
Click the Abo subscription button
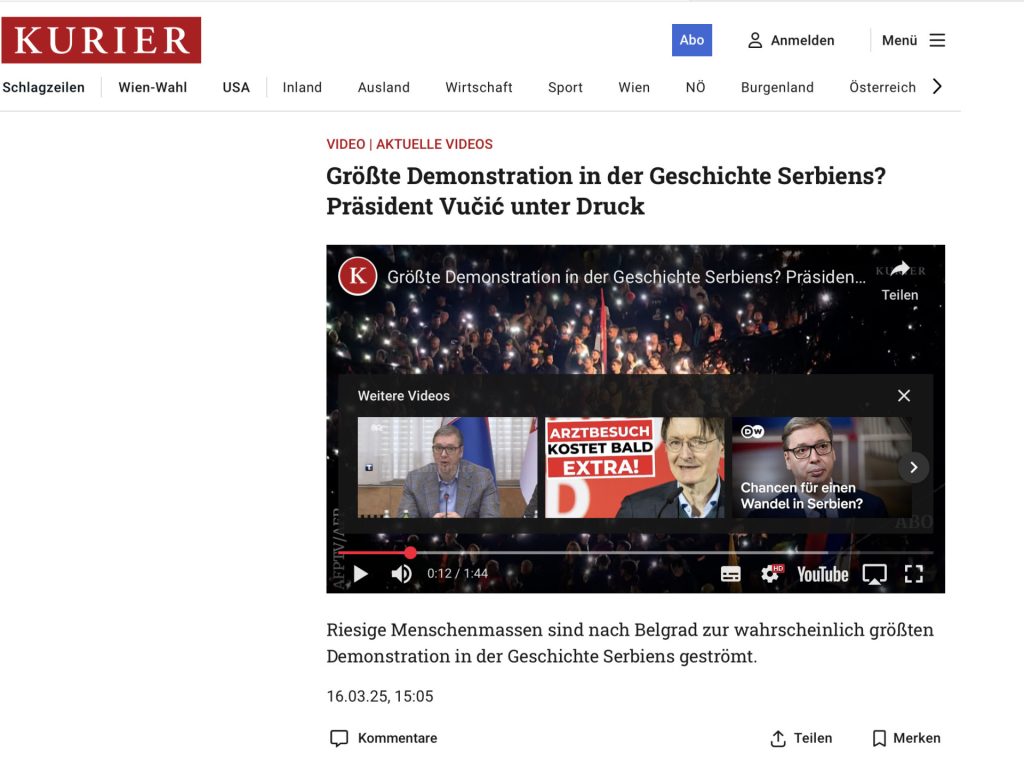pyautogui.click(x=692, y=40)
